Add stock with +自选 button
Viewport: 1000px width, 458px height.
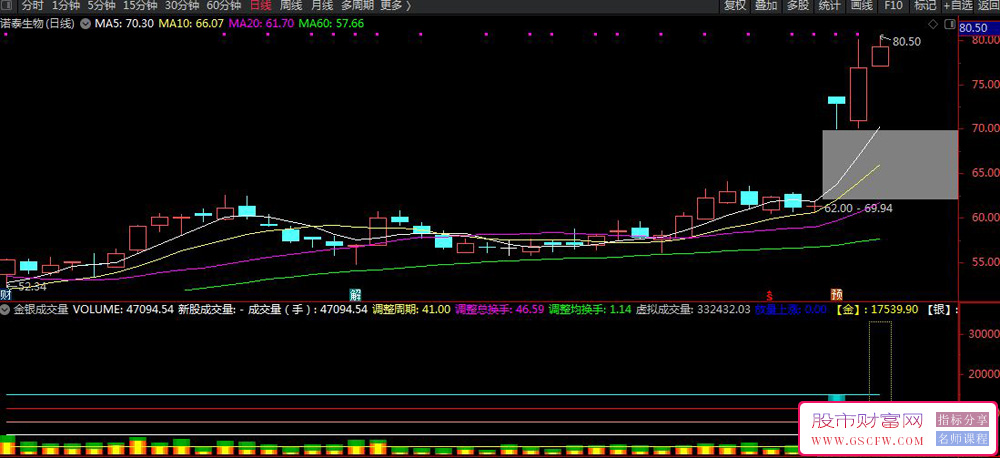[958, 6]
